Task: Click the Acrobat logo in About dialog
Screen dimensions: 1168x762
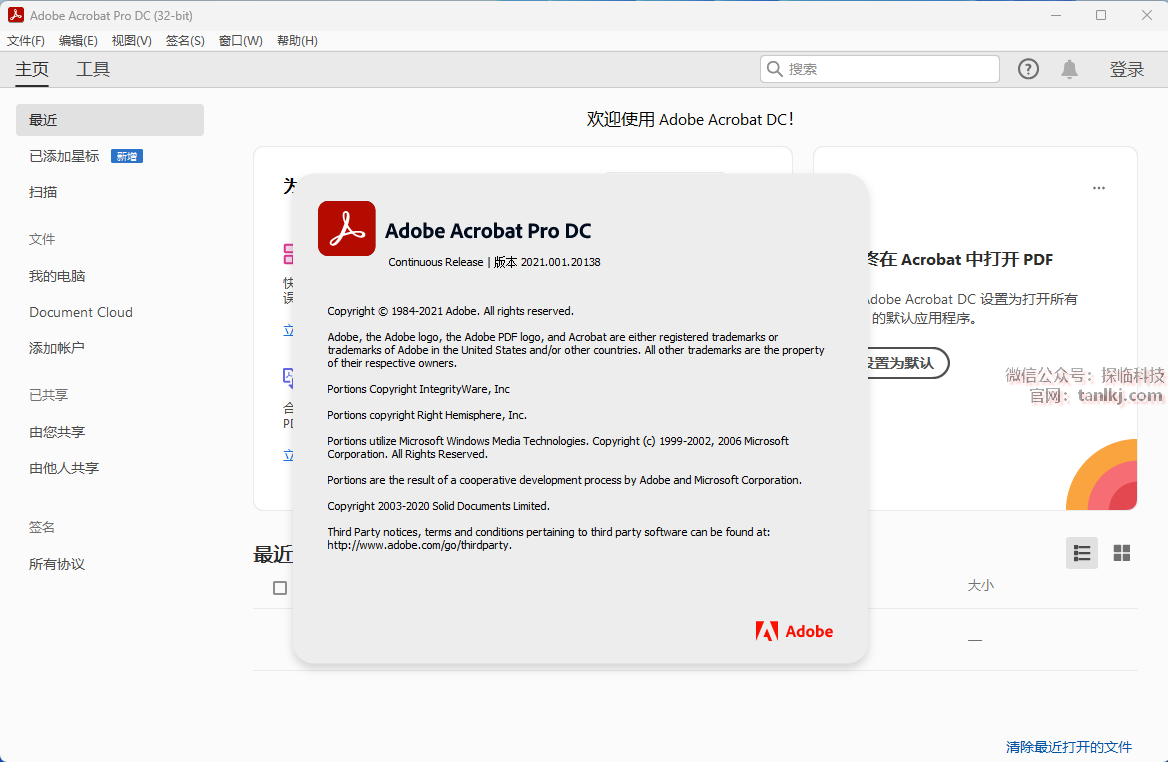Action: click(x=346, y=229)
